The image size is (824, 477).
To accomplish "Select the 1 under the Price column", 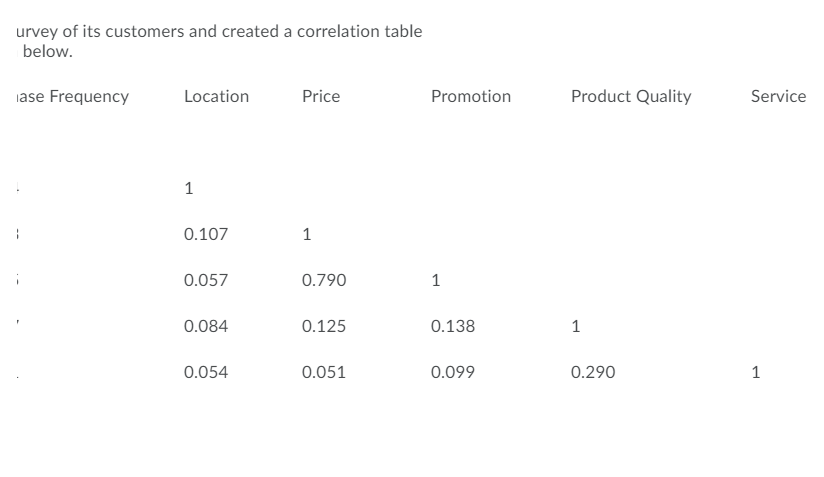I will point(306,234).
